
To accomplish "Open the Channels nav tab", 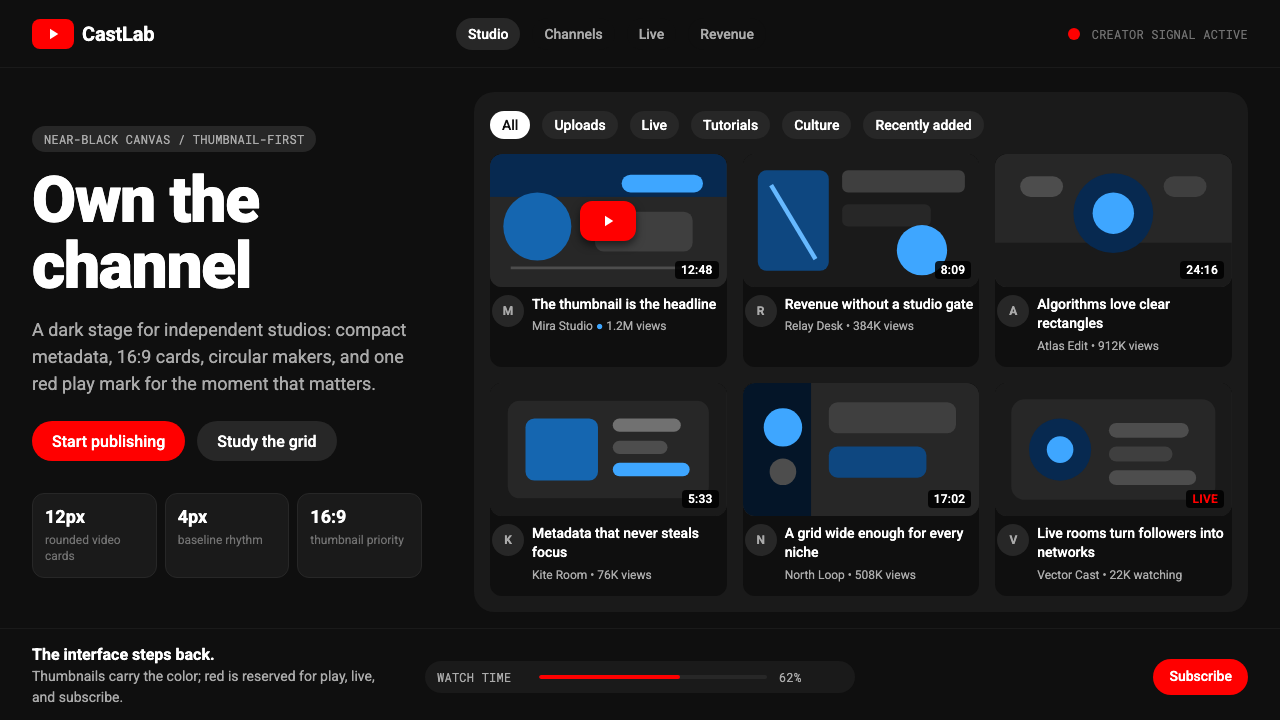I will coord(573,34).
